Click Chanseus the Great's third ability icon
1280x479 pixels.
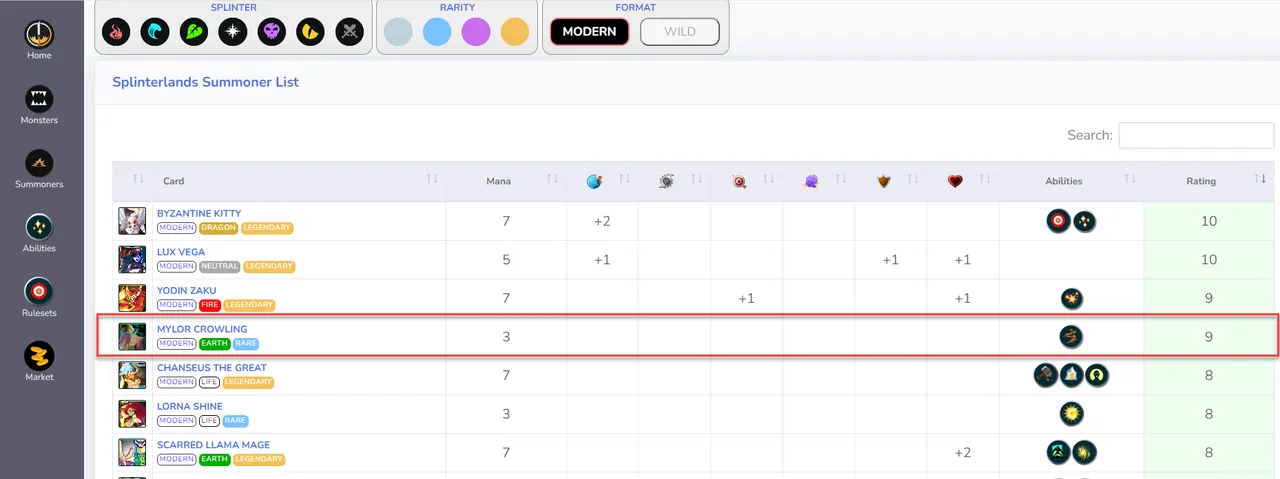coord(1097,376)
